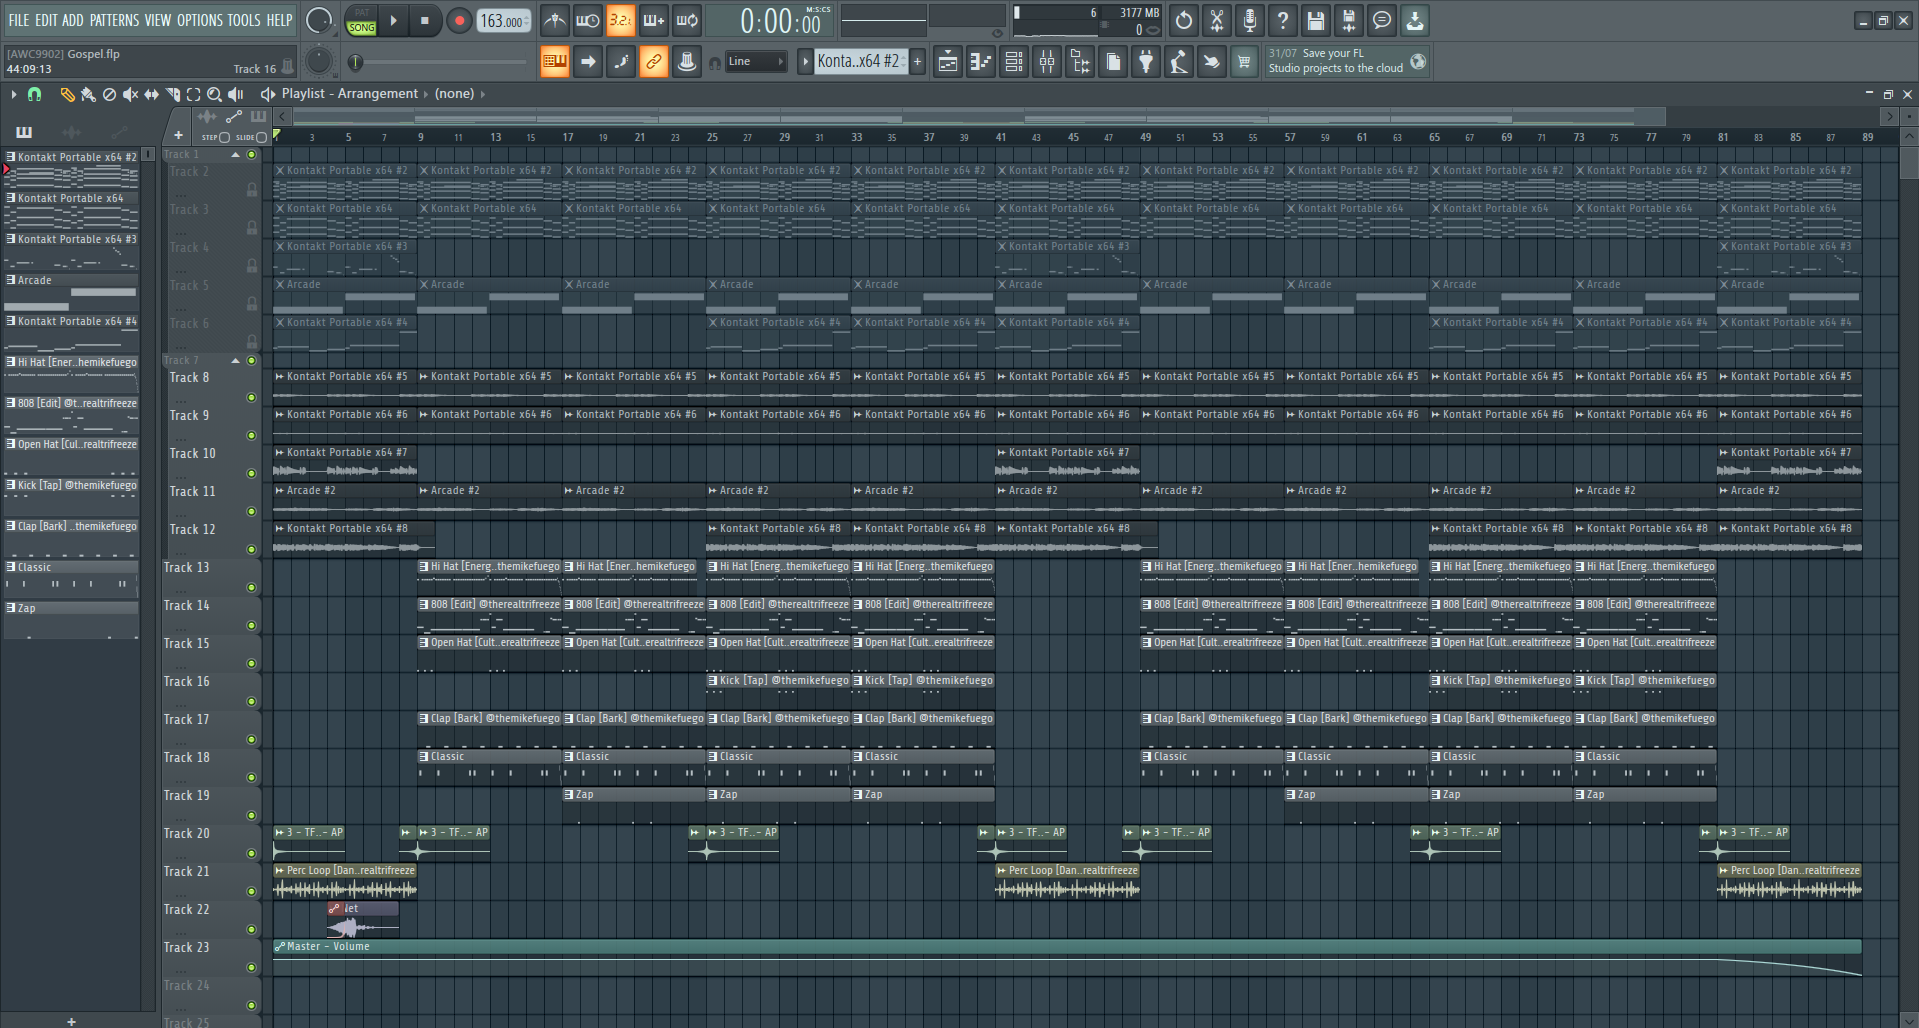Toggle wait for input to start playing
Screen dimensions: 1919x1028
point(588,20)
